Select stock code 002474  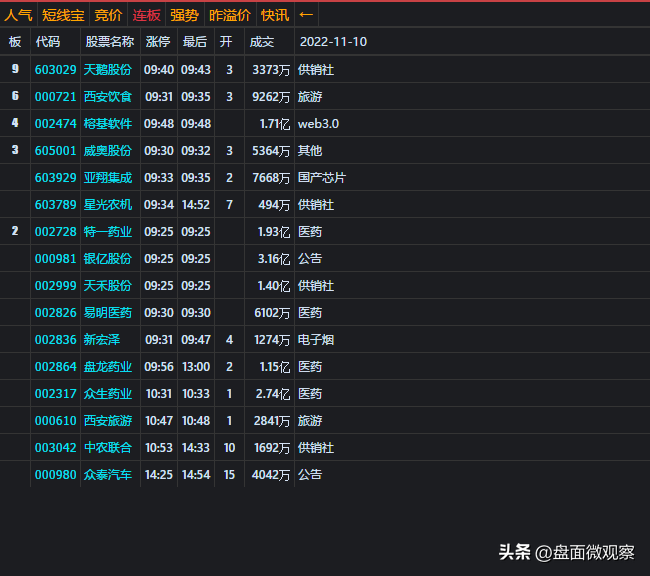56,124
